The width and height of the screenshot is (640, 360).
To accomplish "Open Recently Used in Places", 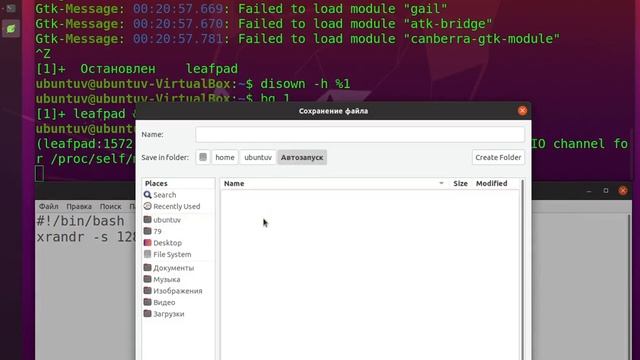I will (176, 206).
